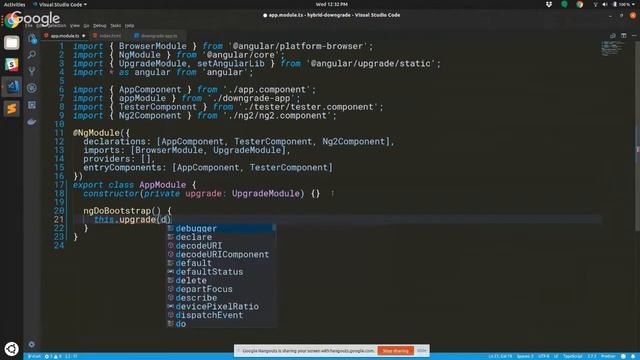Click the notifications bell in status bar
The height and width of the screenshot is (360, 640).
coord(633,356)
